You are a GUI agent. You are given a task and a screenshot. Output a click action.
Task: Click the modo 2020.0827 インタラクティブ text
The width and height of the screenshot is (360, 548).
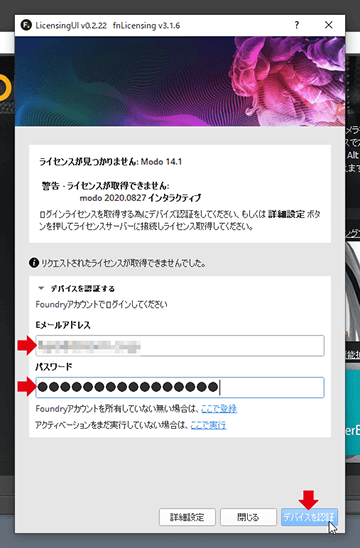(x=140, y=198)
